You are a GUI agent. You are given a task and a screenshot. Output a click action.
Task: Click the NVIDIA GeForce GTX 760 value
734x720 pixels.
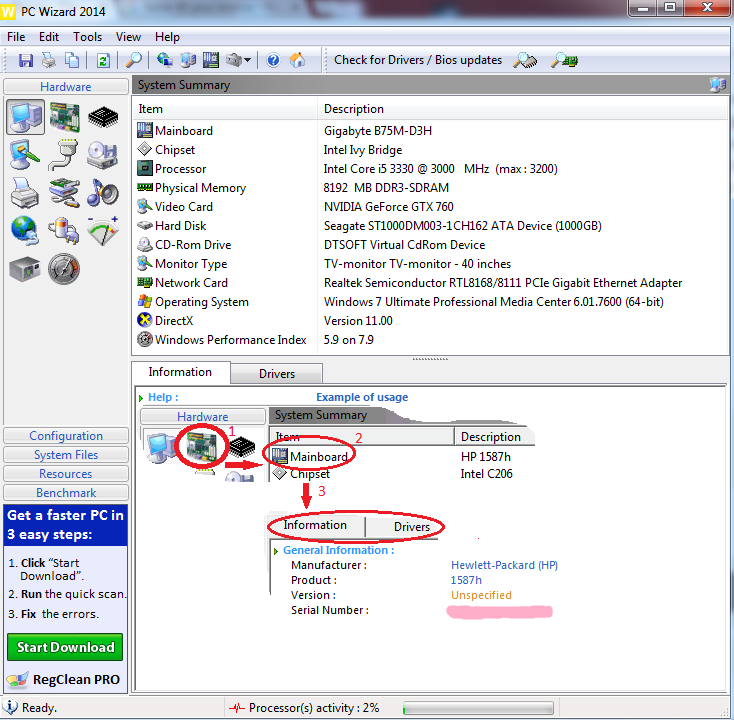click(x=389, y=207)
